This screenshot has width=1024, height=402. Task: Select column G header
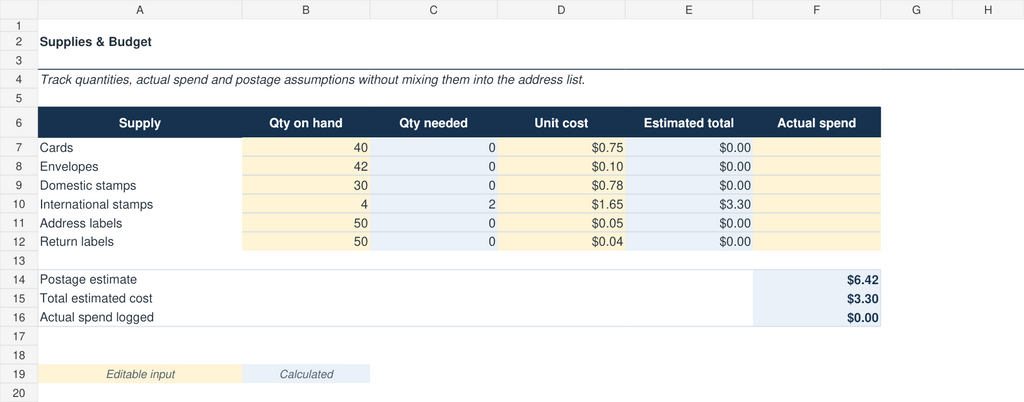point(916,10)
